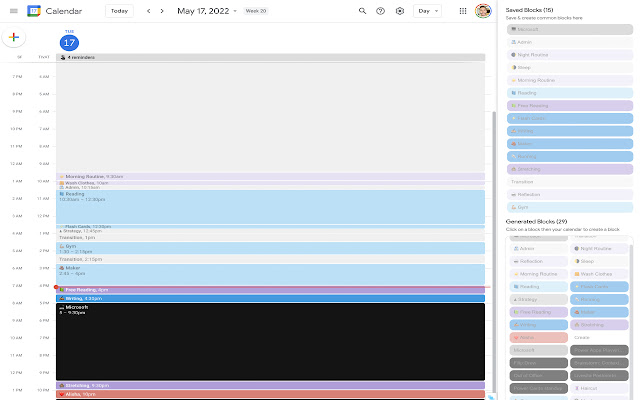
Task: Click the Week 20 badge
Action: coord(256,11)
